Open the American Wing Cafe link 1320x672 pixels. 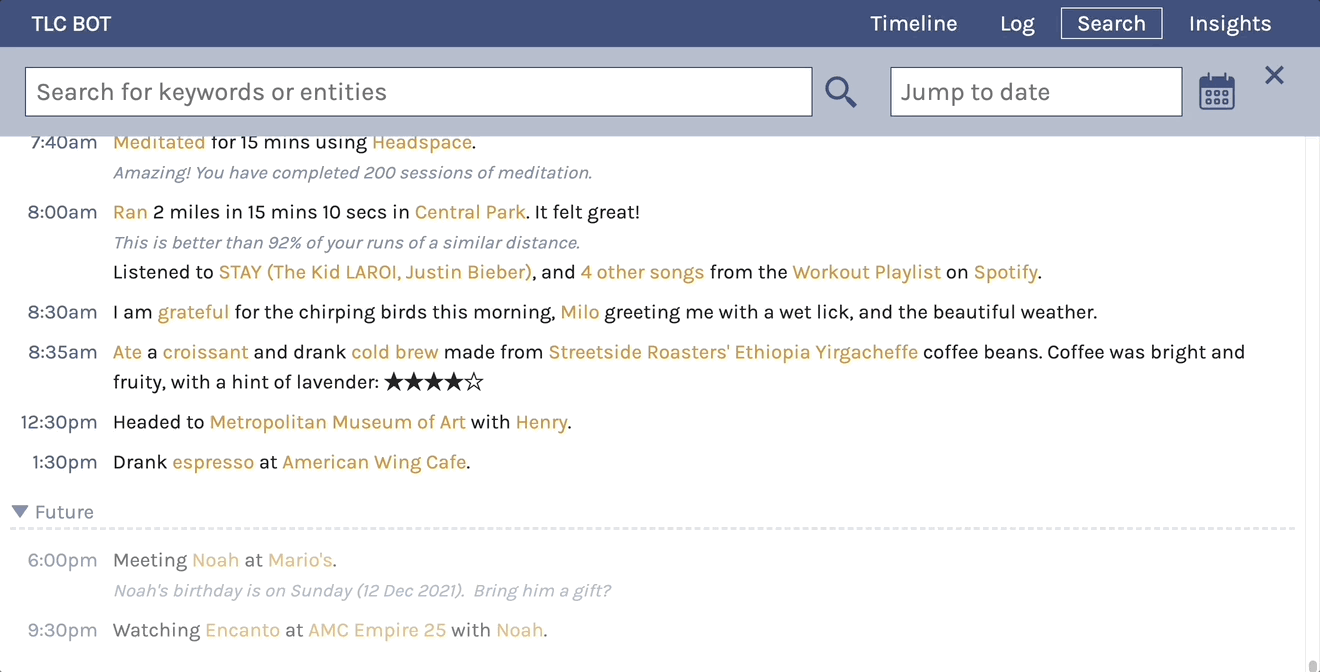374,462
